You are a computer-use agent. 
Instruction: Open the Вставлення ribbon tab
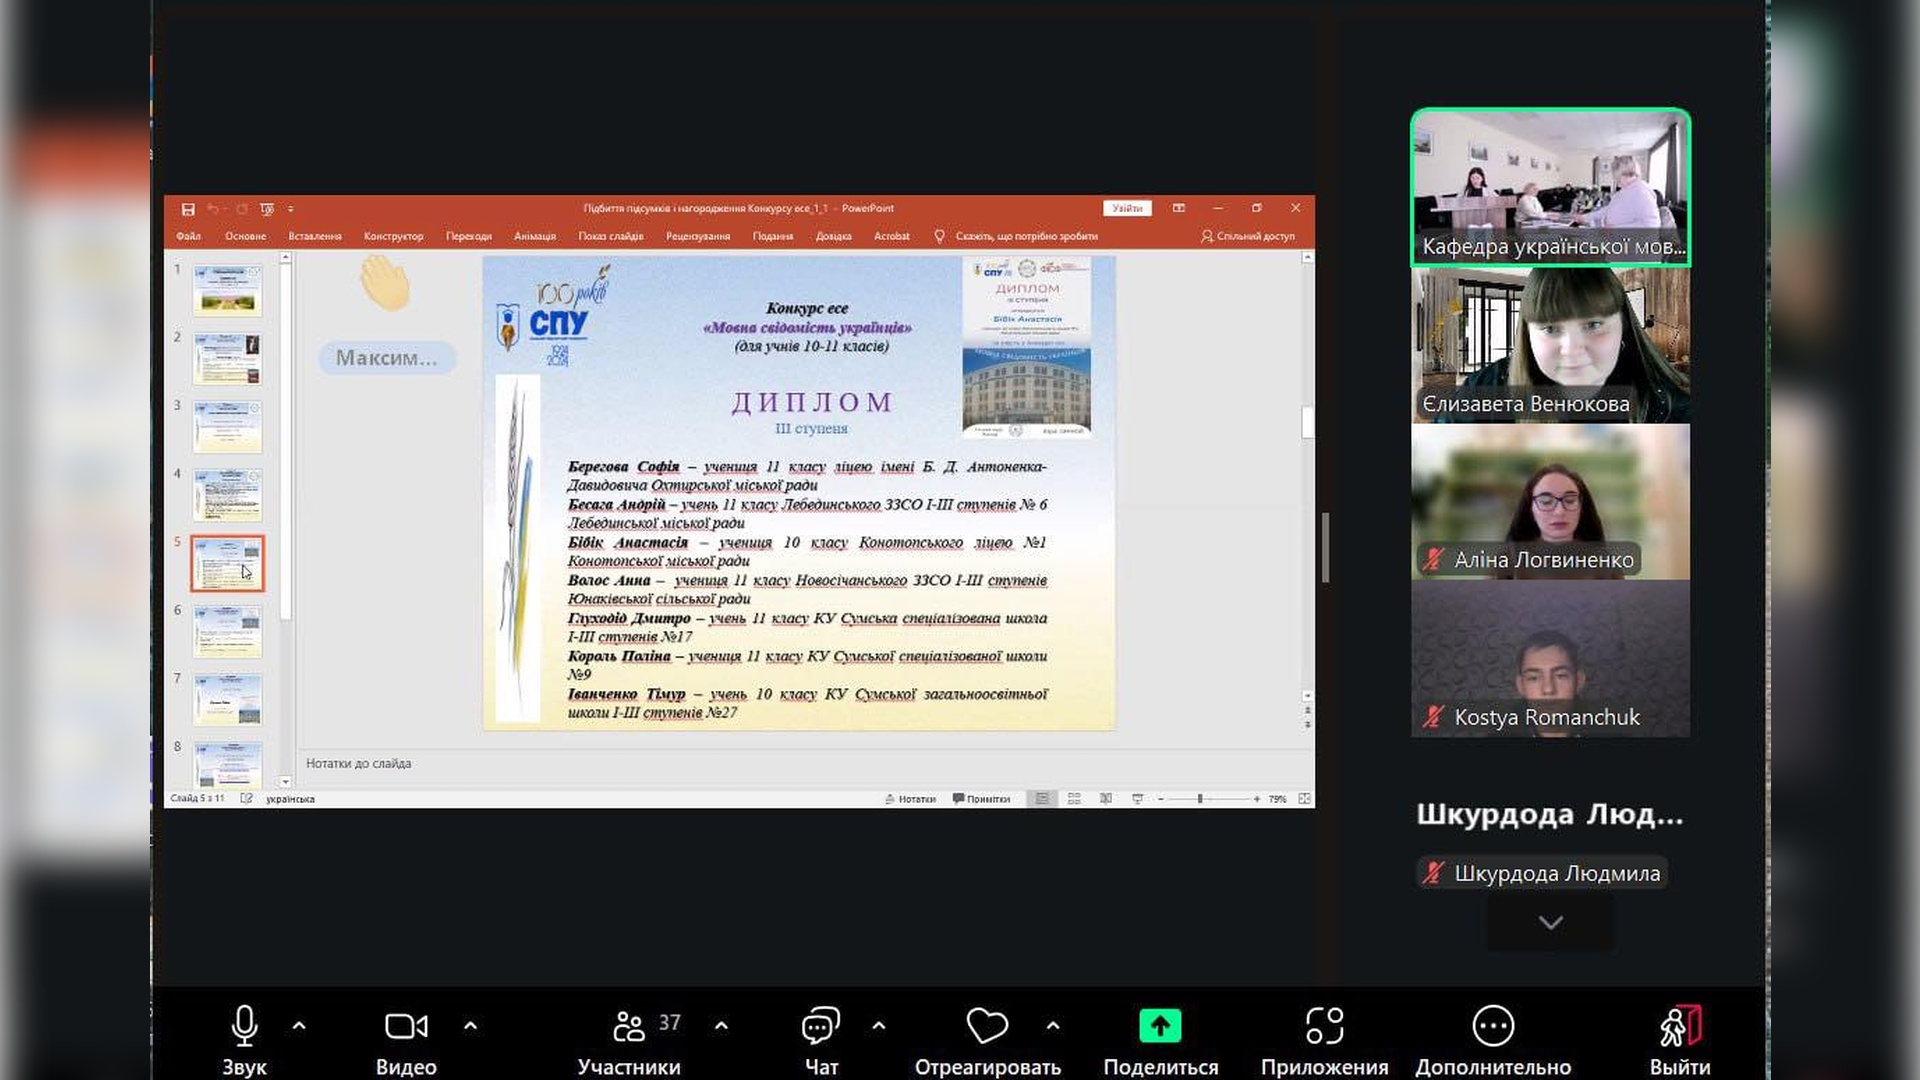[314, 237]
